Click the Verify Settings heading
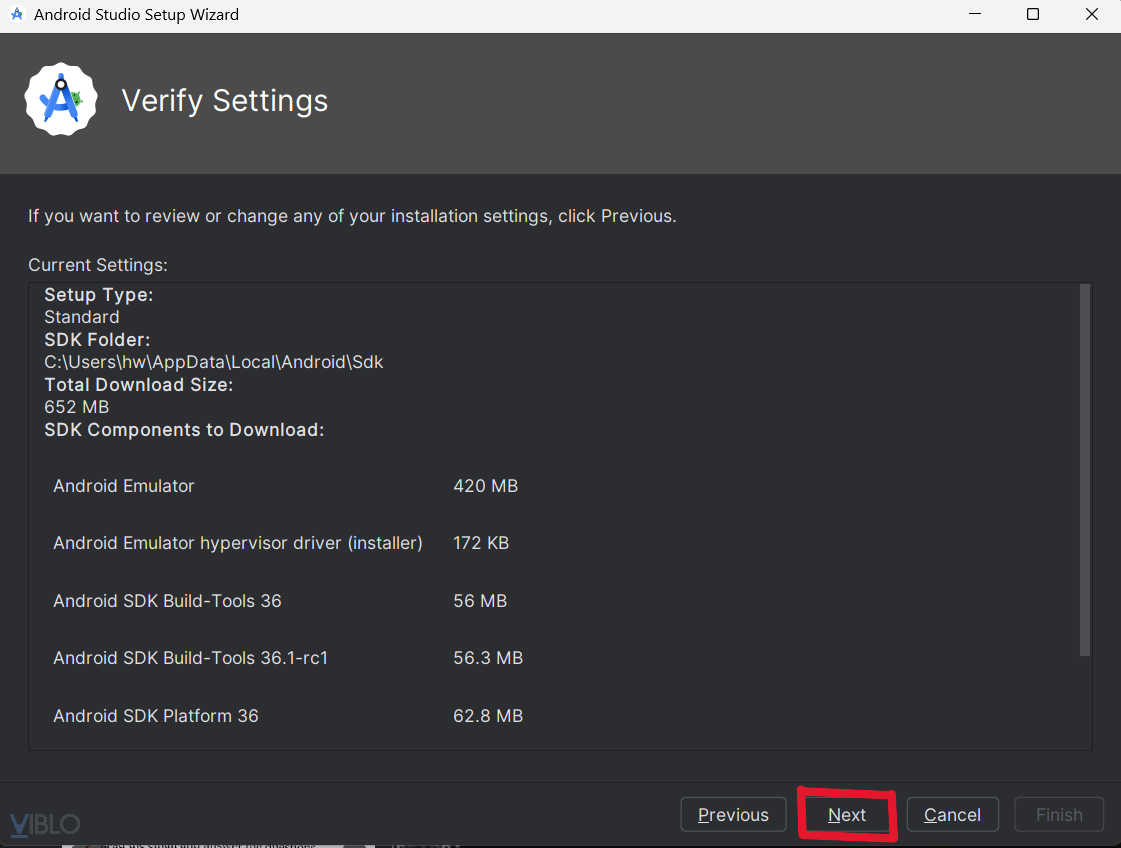 click(225, 101)
